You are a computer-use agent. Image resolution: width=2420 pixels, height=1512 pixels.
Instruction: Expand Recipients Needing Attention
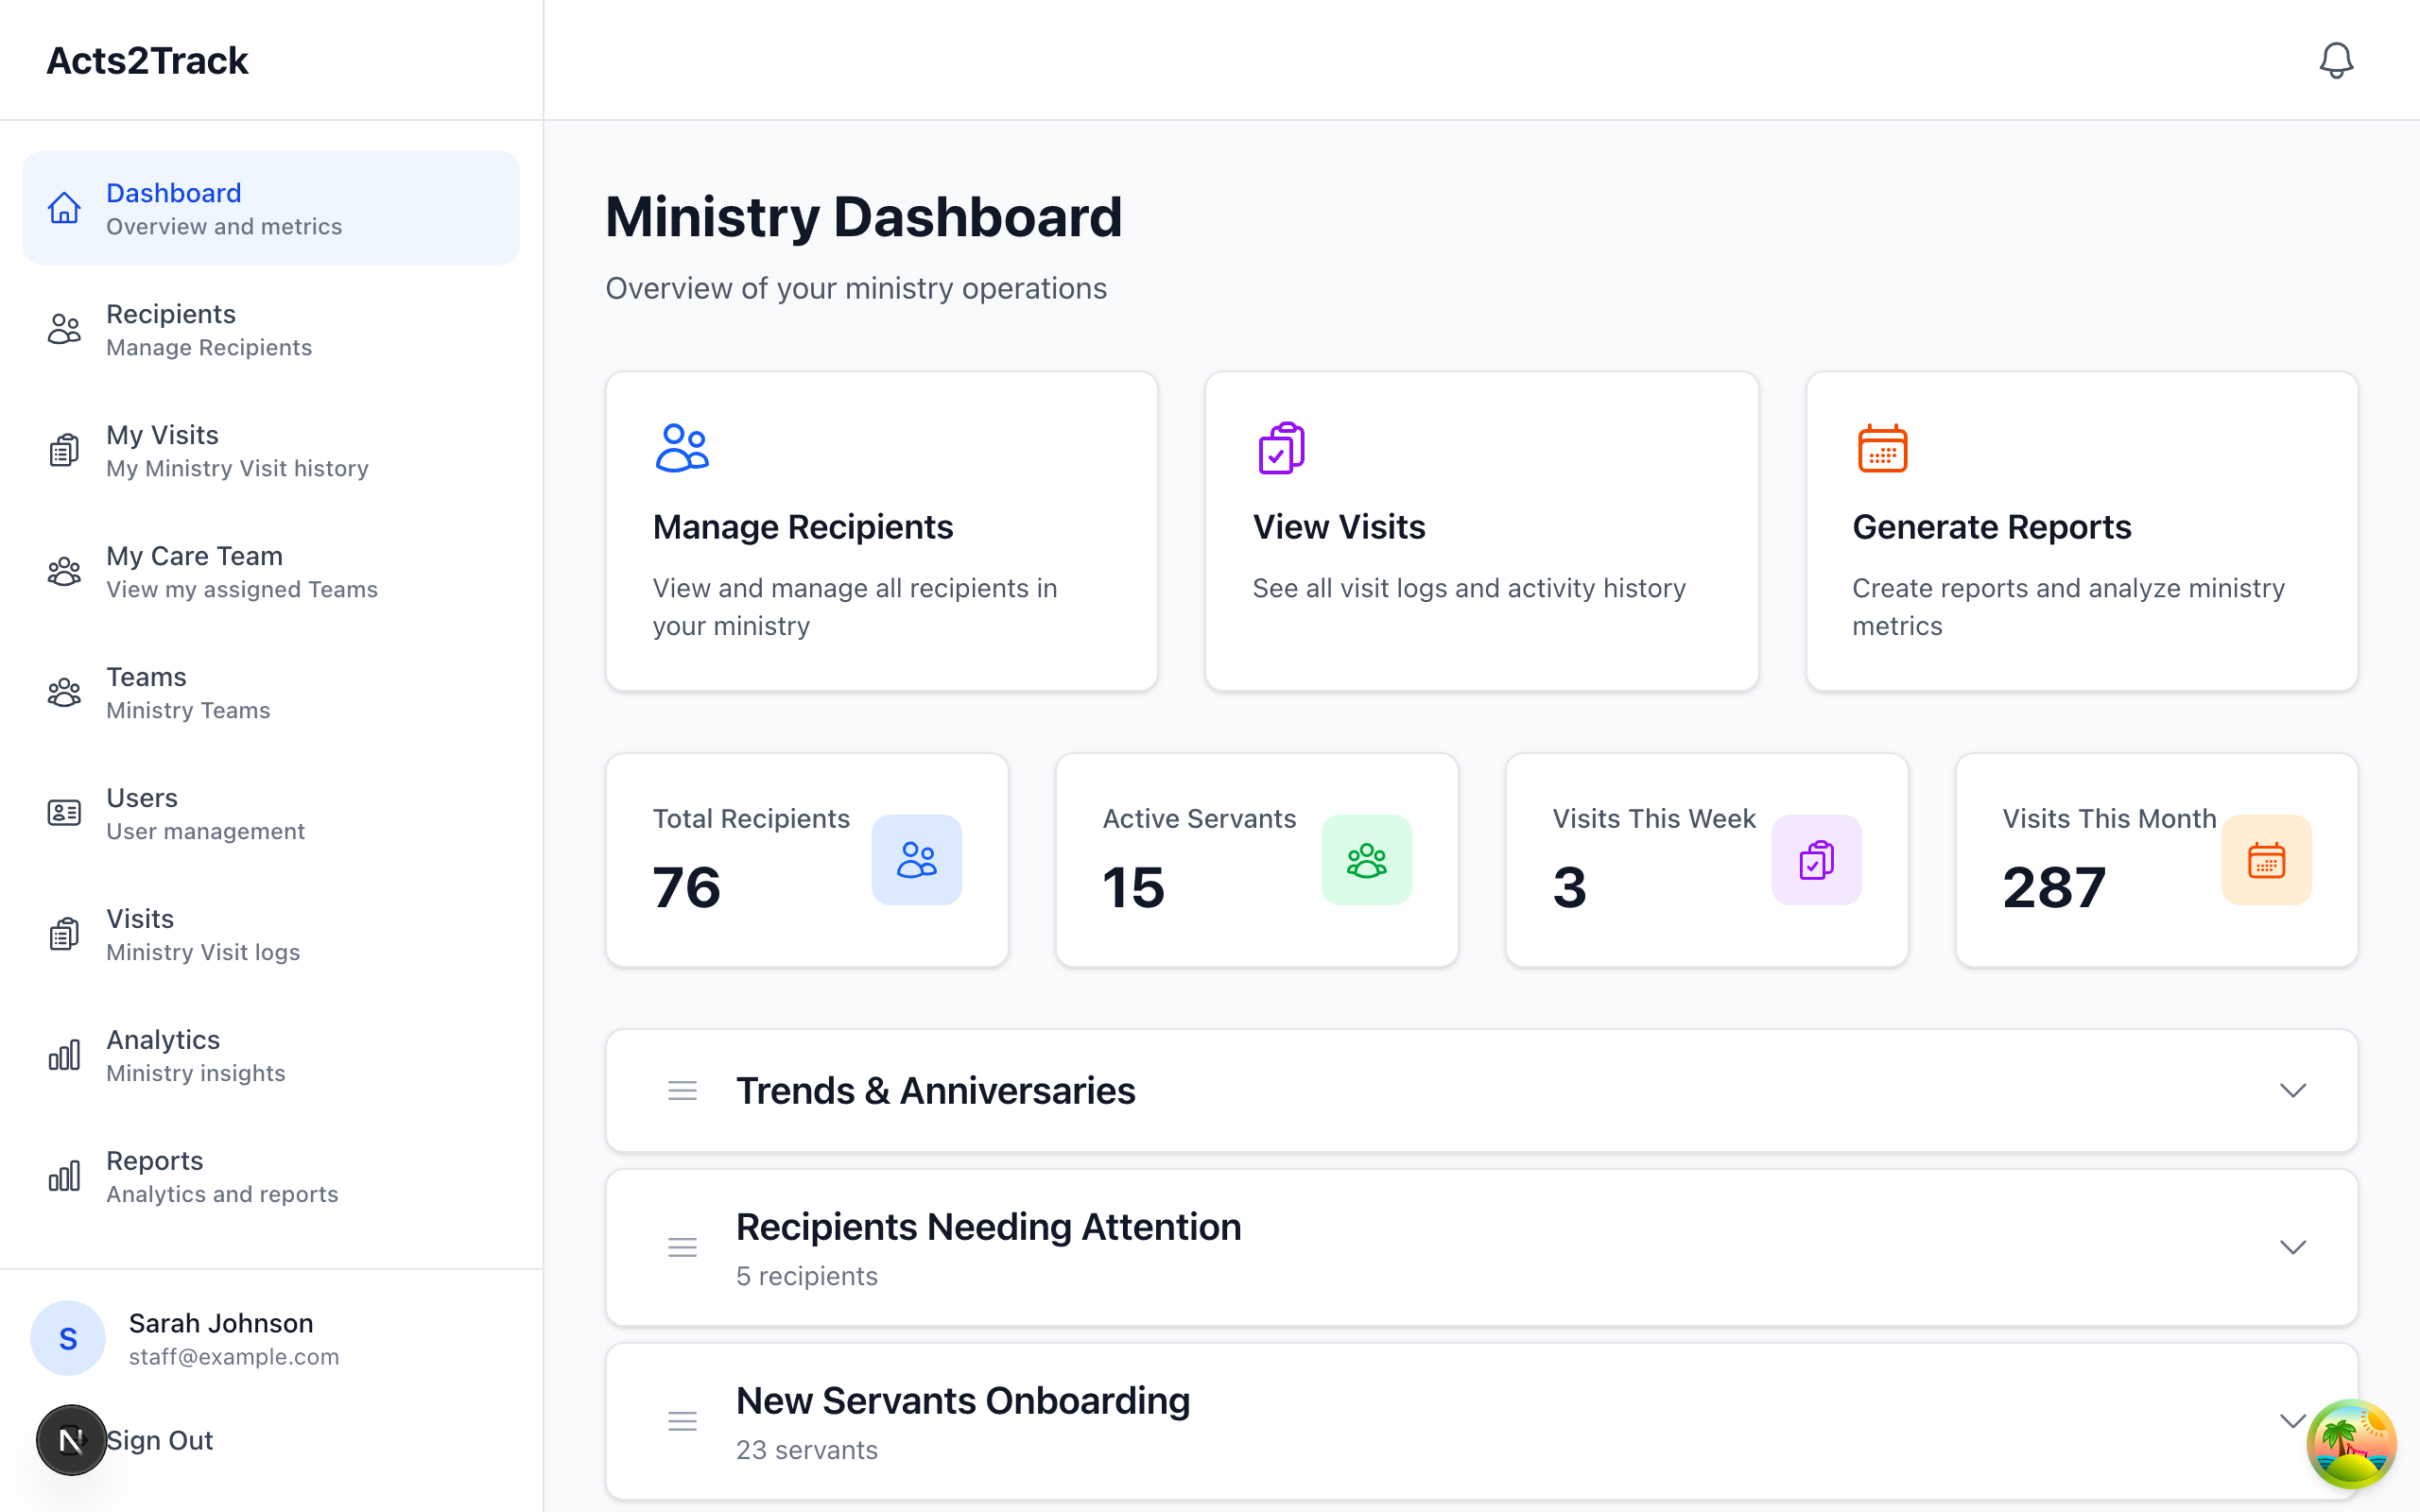coord(2293,1247)
